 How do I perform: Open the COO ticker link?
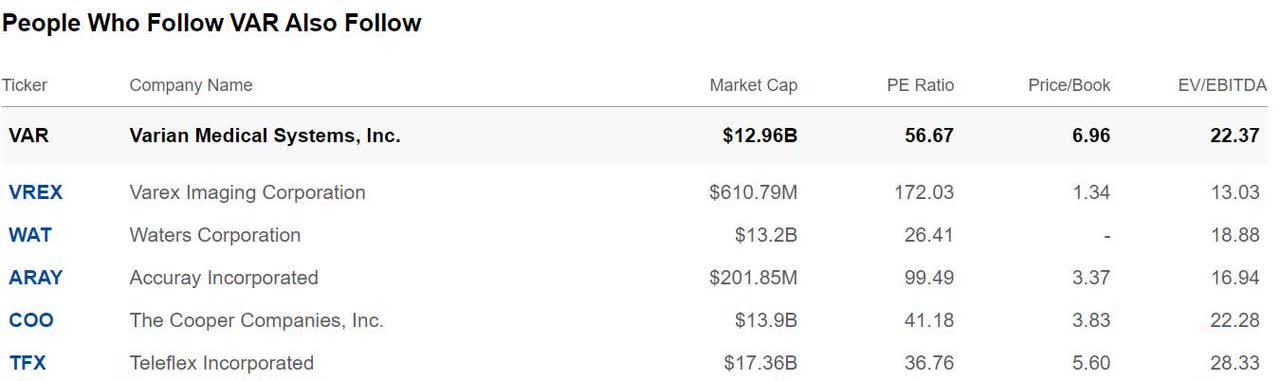(x=31, y=321)
